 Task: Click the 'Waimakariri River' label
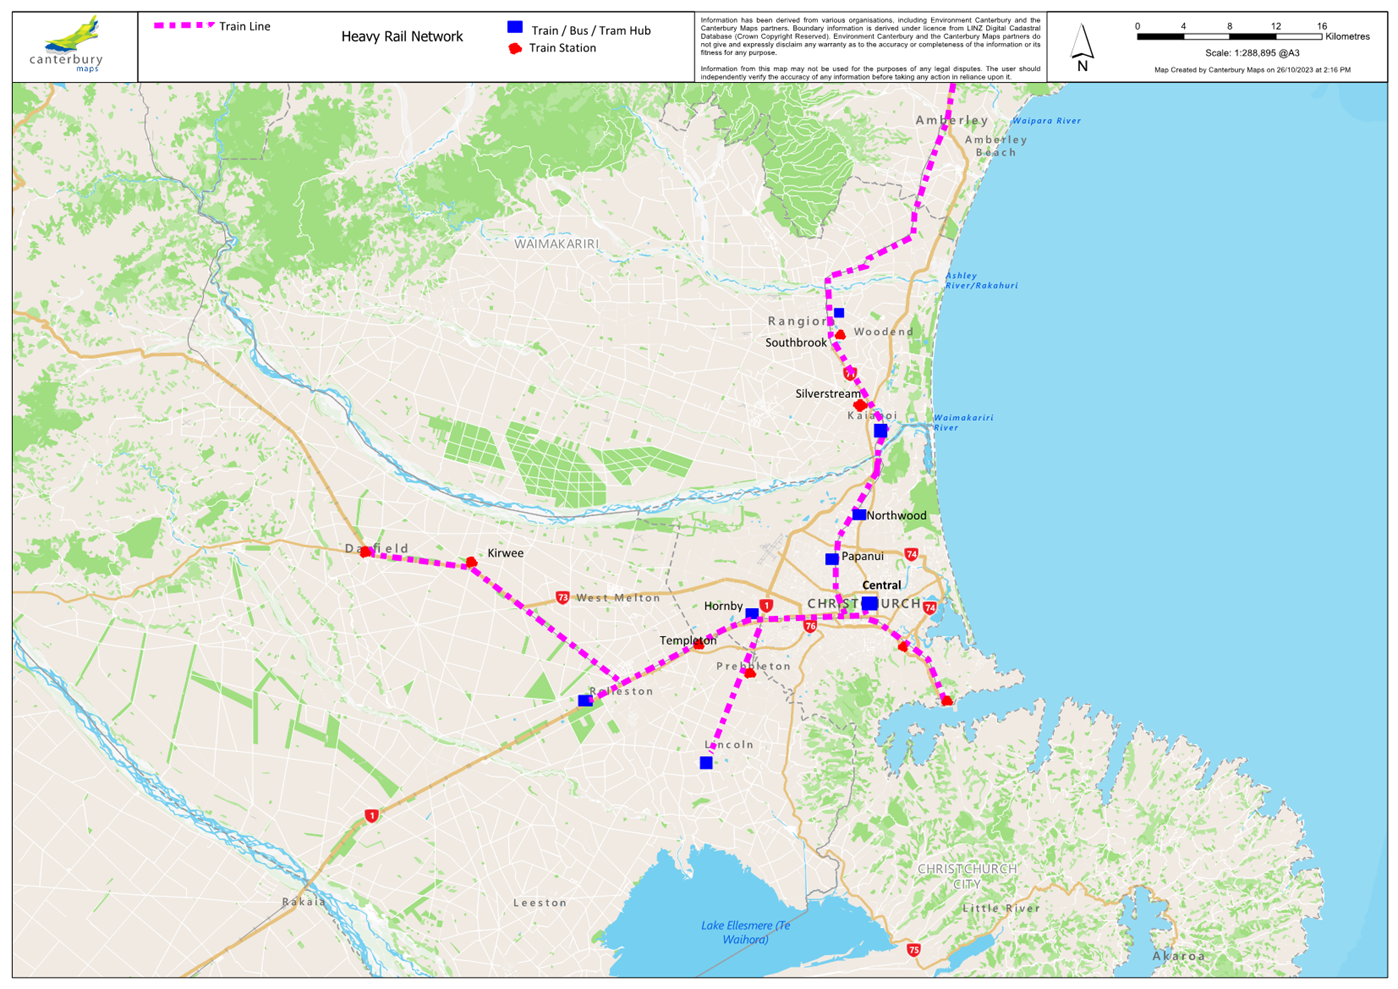click(x=964, y=423)
